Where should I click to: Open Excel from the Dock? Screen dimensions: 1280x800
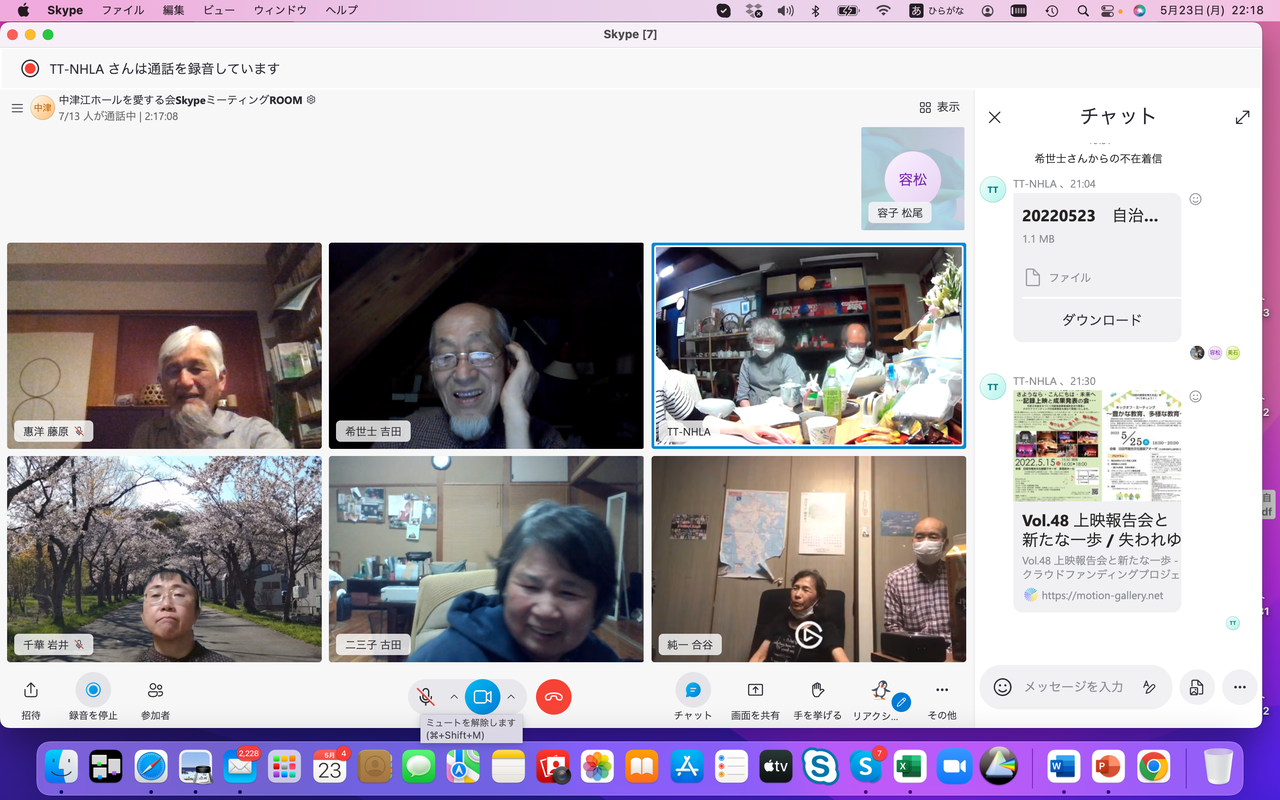pos(909,767)
